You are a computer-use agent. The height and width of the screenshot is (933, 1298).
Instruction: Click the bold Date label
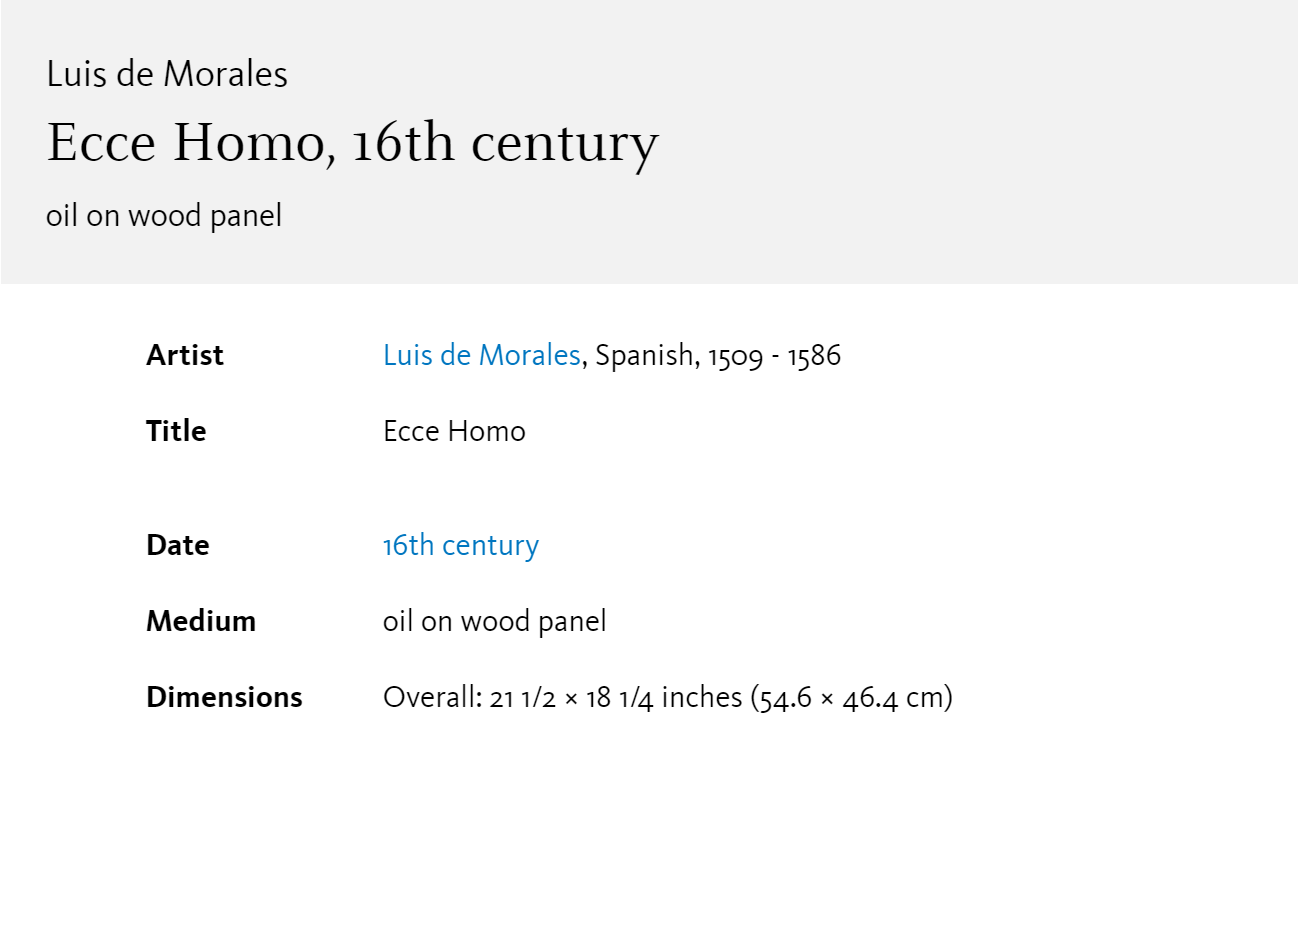pyautogui.click(x=178, y=545)
